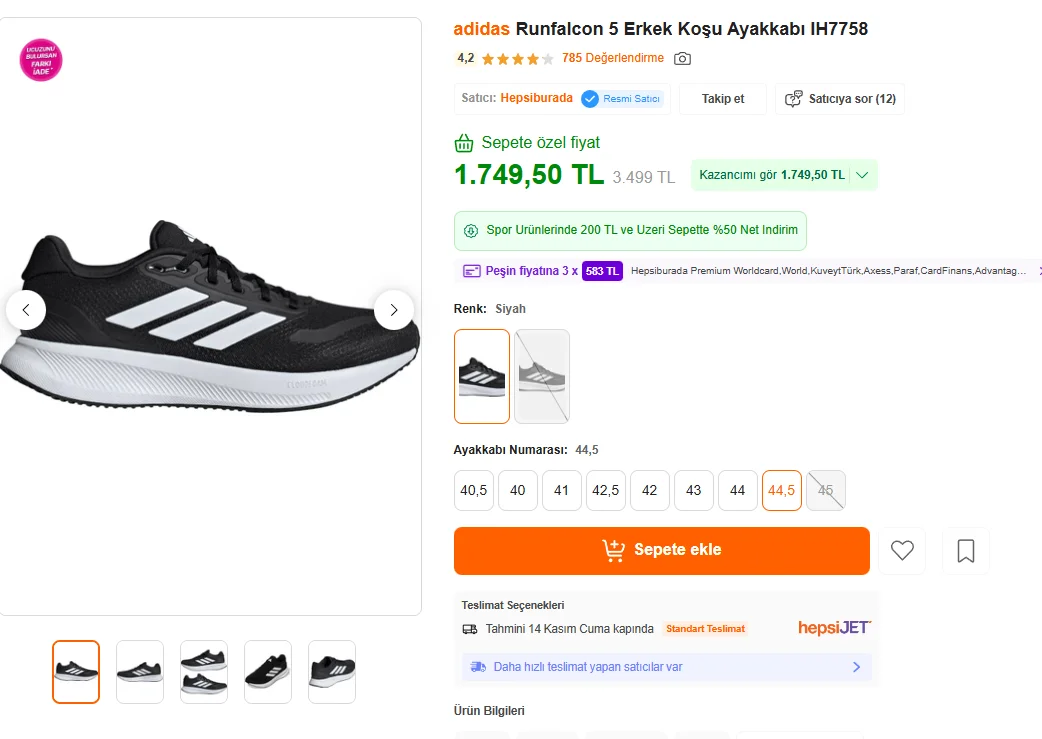Click the pink price-difference refund badge
Screen dimensions: 1042x739
(41, 60)
